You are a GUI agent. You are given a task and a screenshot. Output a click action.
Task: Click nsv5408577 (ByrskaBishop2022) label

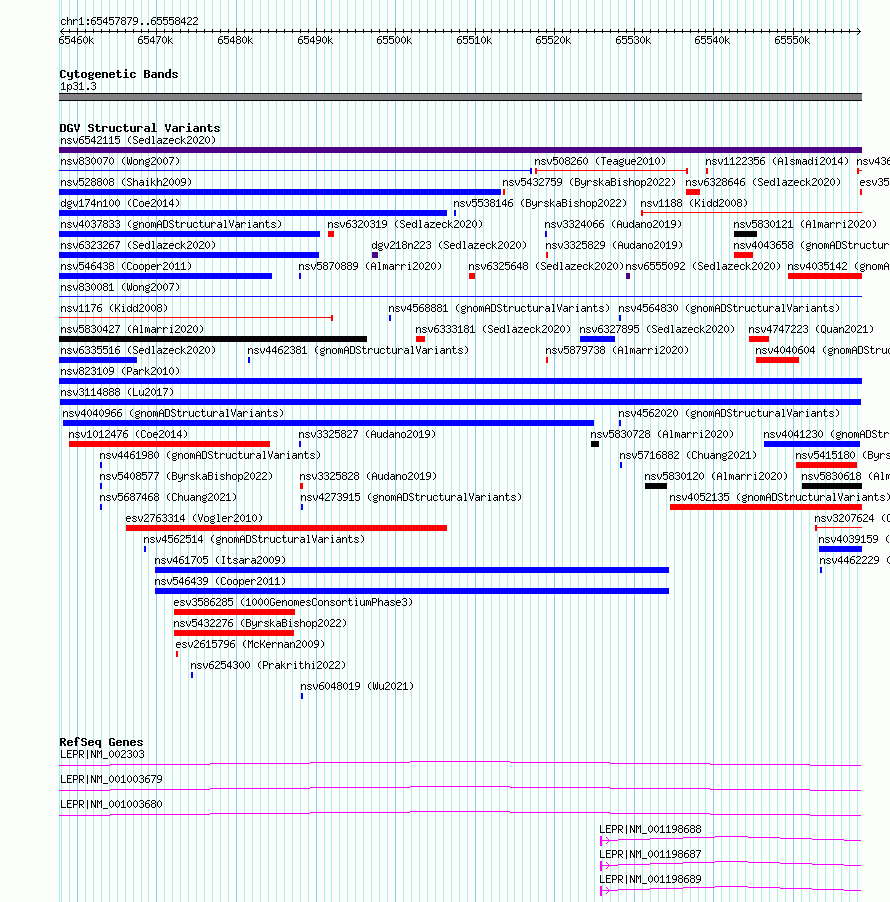pyautogui.click(x=186, y=476)
